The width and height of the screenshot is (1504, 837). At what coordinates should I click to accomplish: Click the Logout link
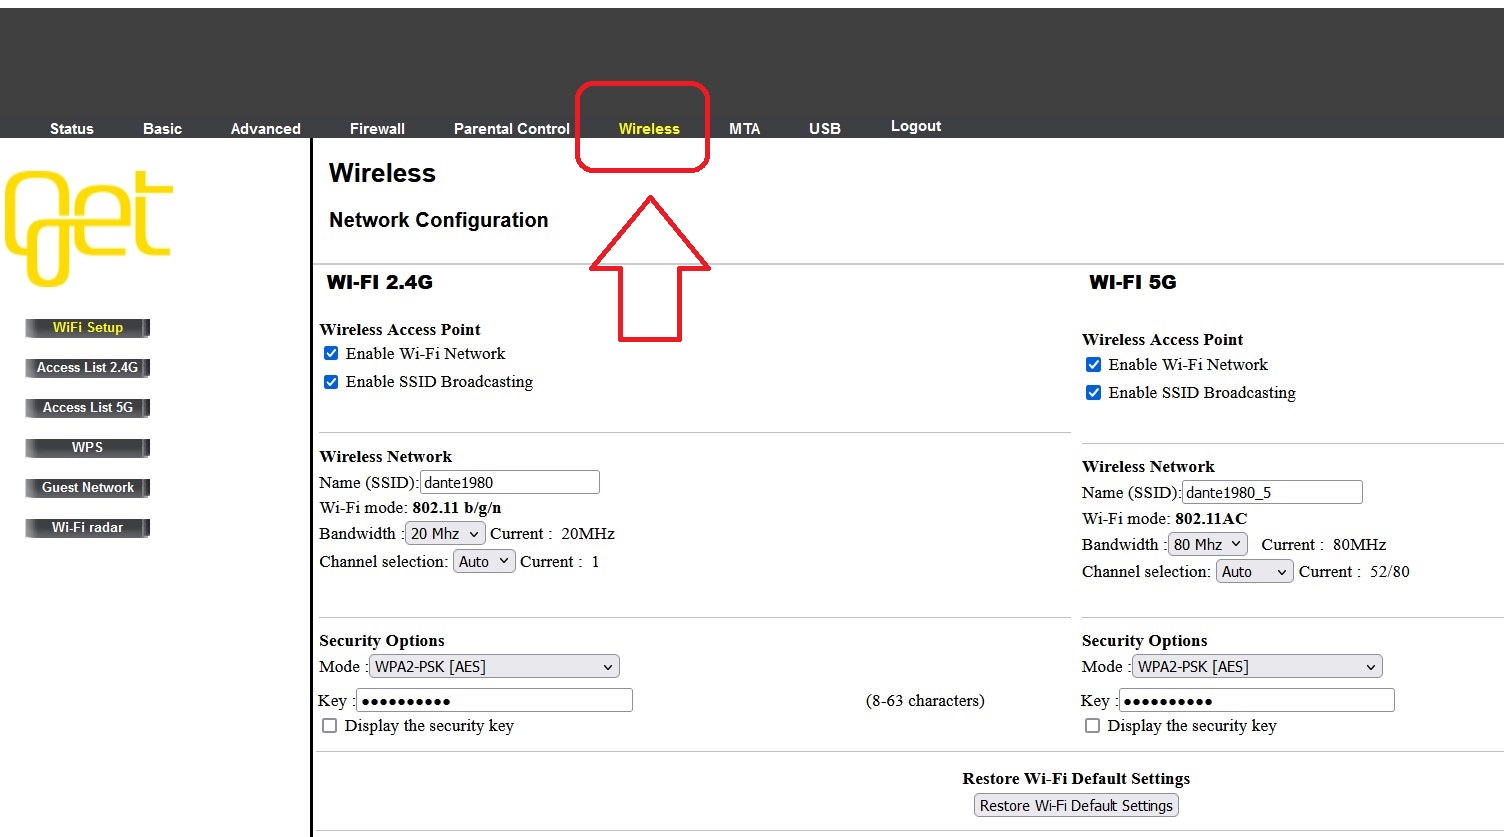(x=916, y=126)
